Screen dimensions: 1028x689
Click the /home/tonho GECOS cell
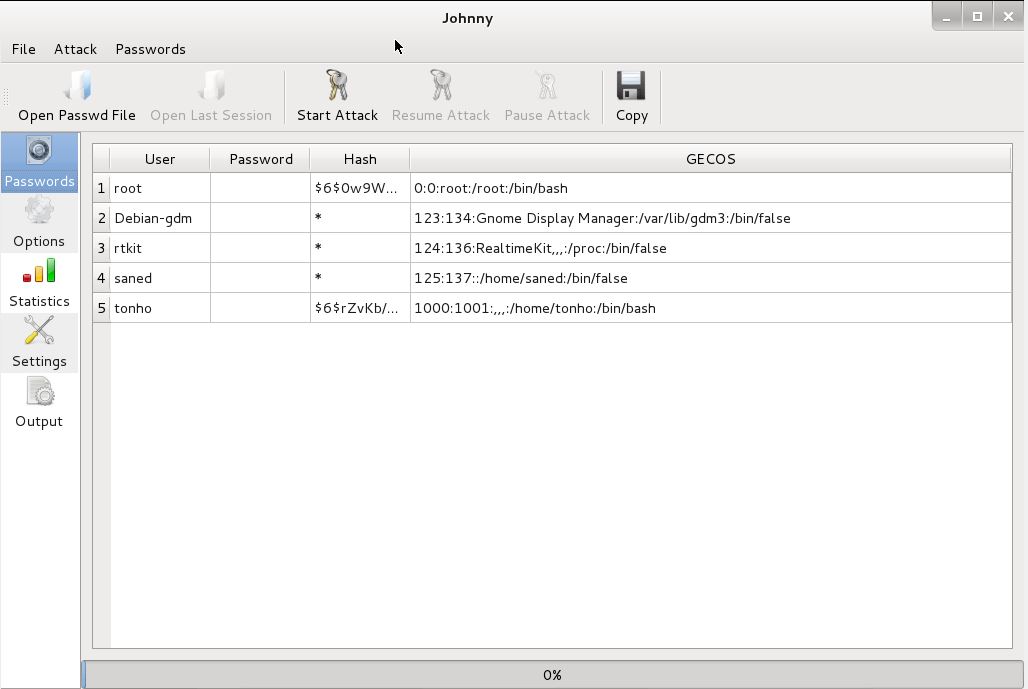pos(711,308)
